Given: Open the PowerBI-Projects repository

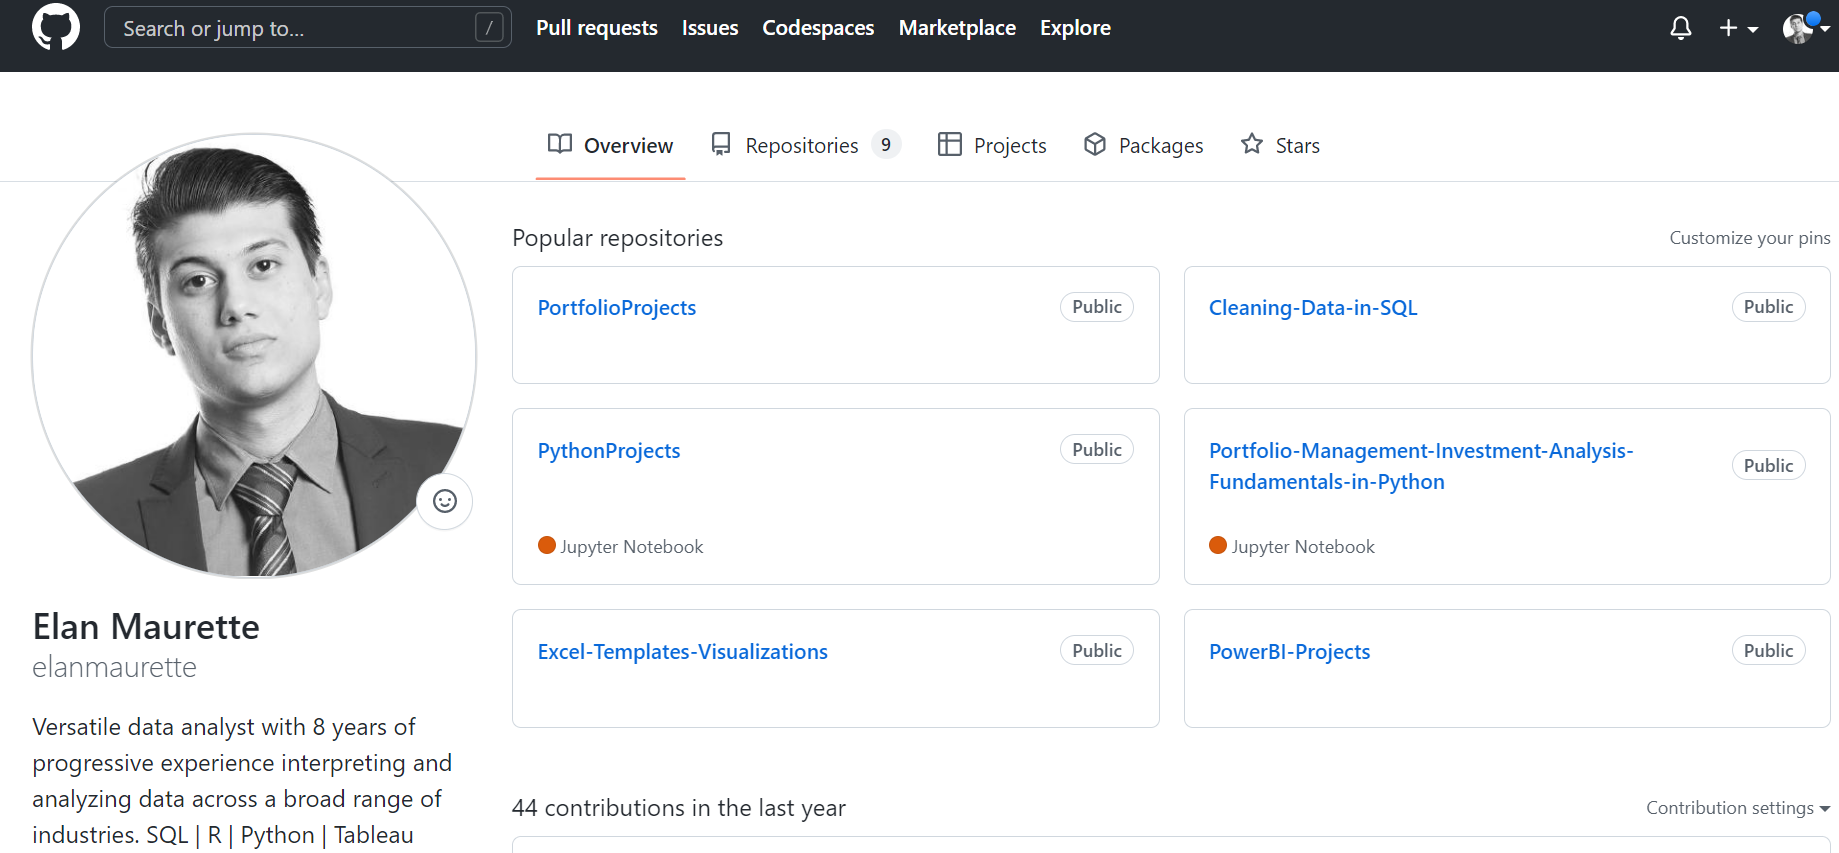Looking at the screenshot, I should click(x=1289, y=652).
